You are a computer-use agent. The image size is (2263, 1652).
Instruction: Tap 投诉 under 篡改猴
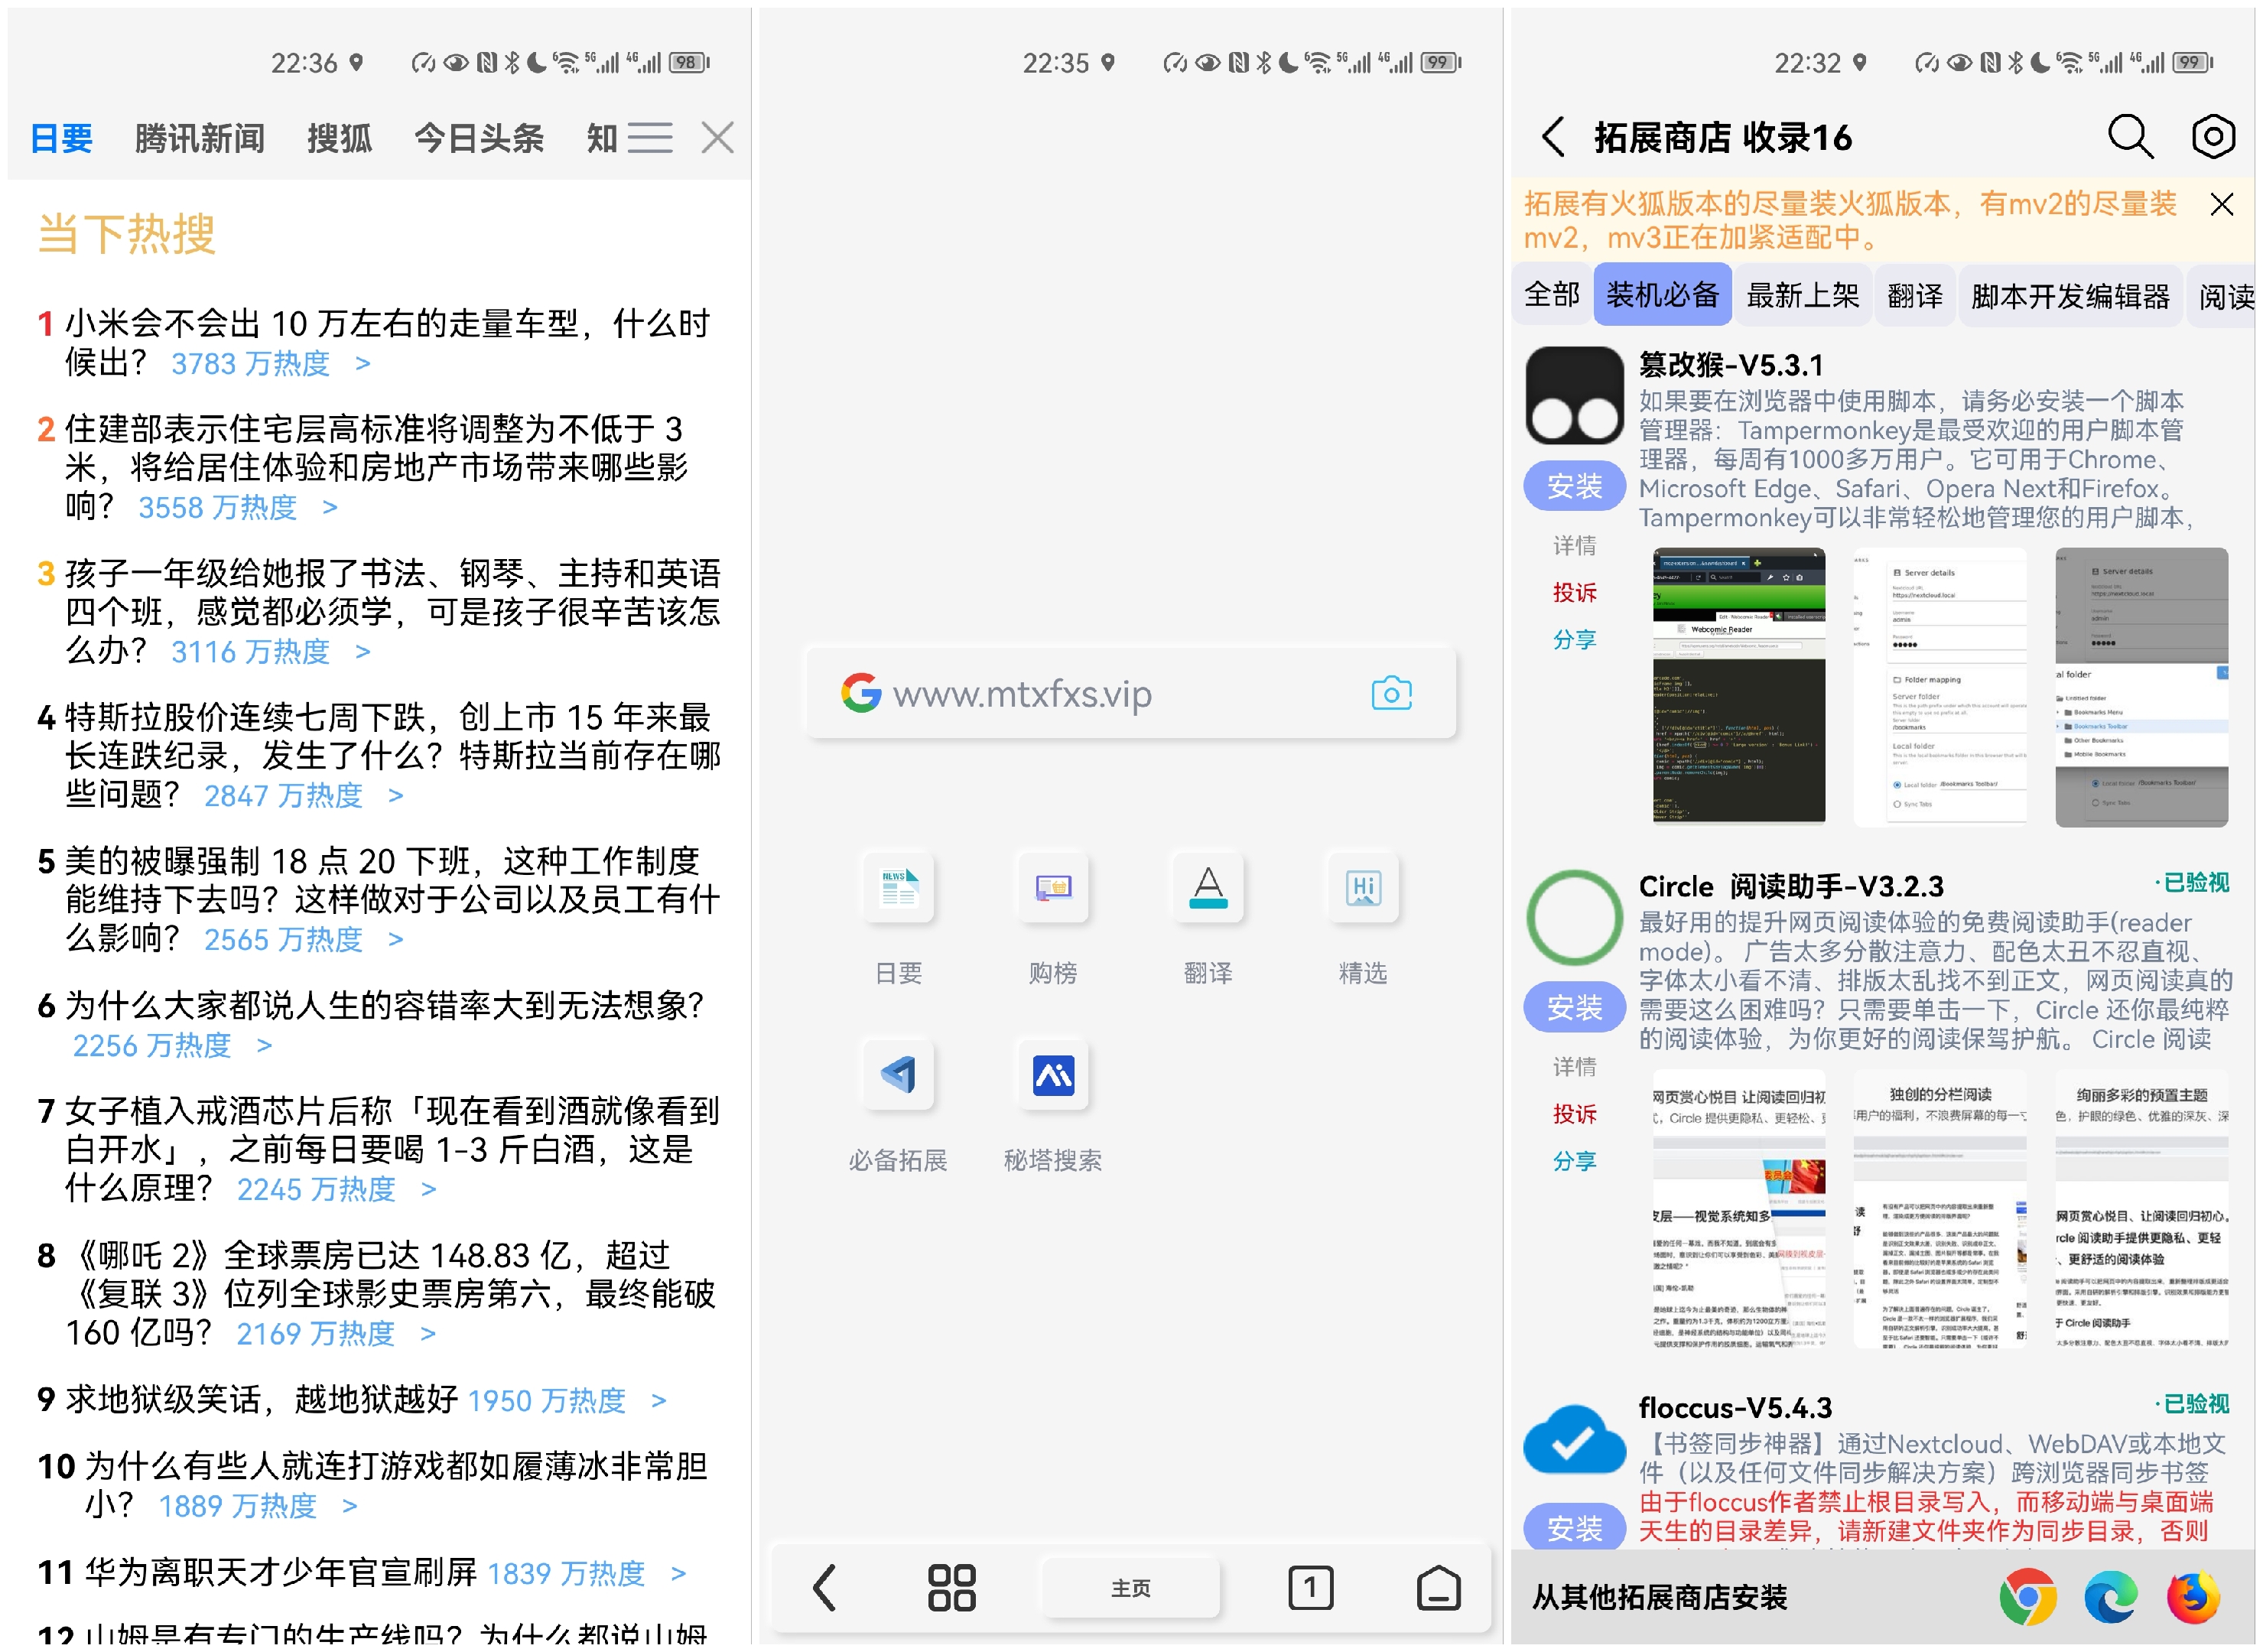click(x=1574, y=592)
